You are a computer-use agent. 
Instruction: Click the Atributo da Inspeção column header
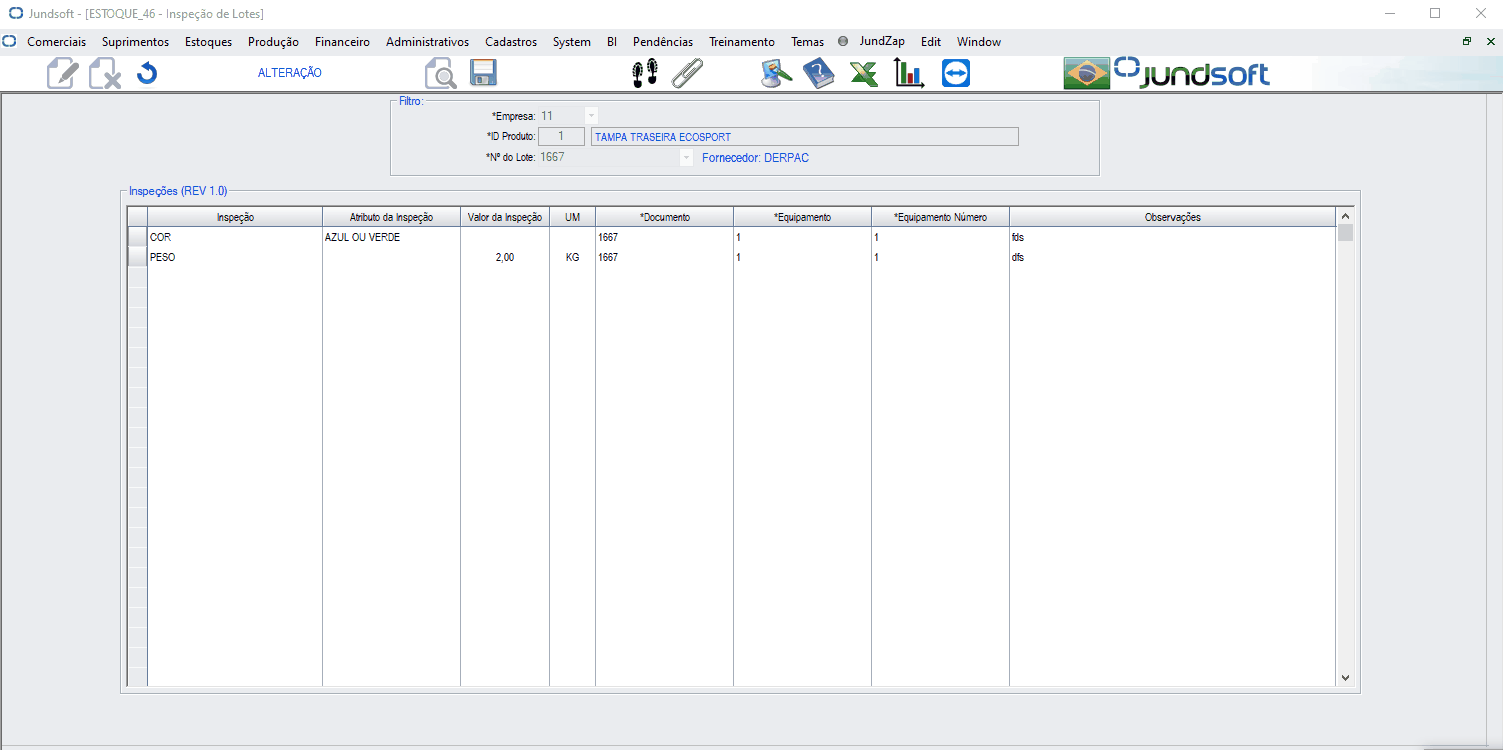point(391,217)
